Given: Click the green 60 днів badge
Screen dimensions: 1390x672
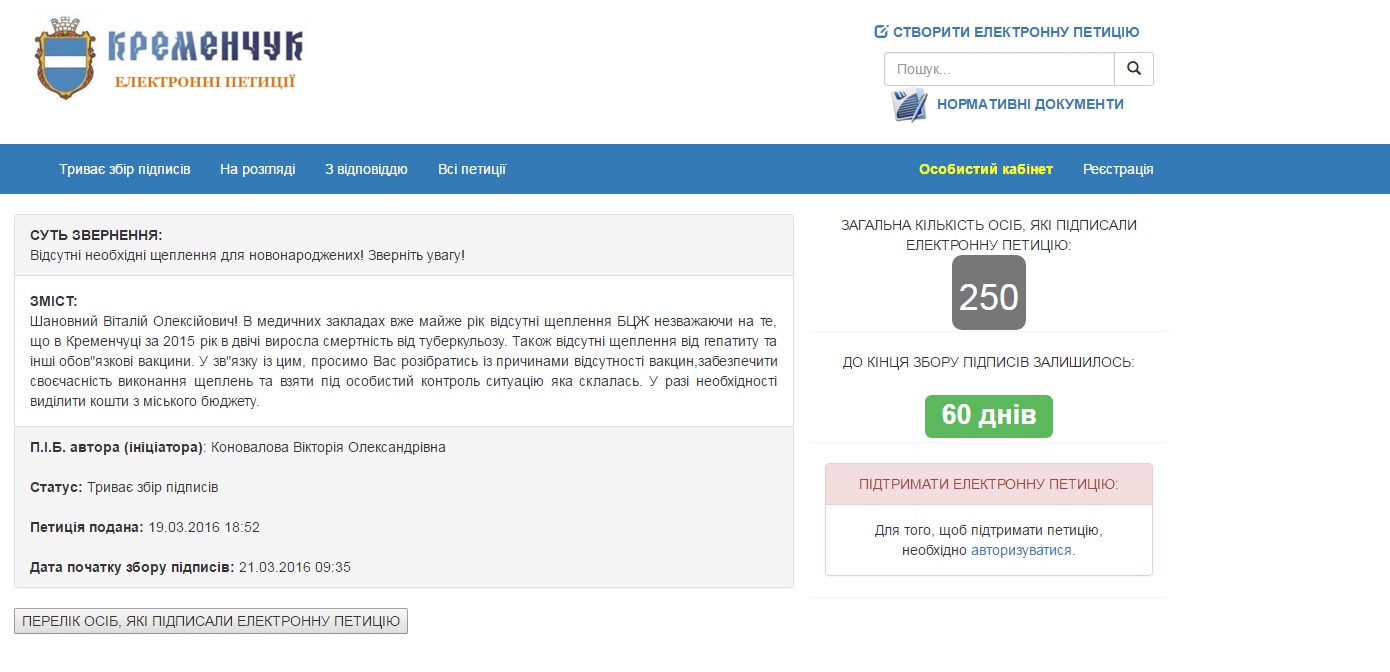Looking at the screenshot, I should (988, 416).
